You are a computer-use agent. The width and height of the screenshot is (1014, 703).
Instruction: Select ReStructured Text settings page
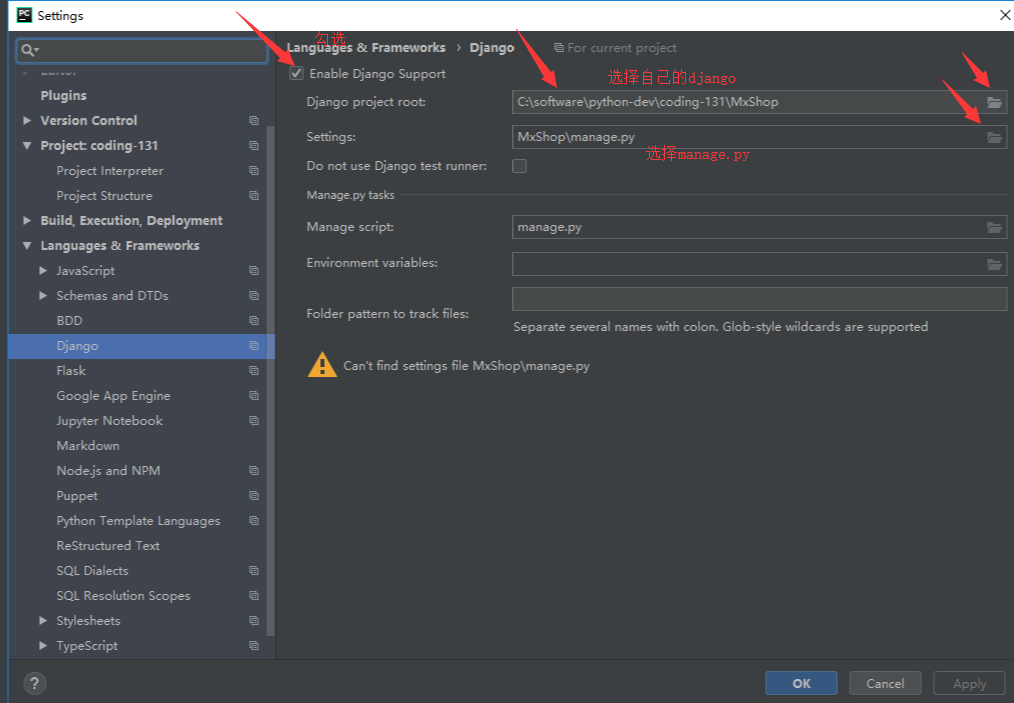(108, 546)
